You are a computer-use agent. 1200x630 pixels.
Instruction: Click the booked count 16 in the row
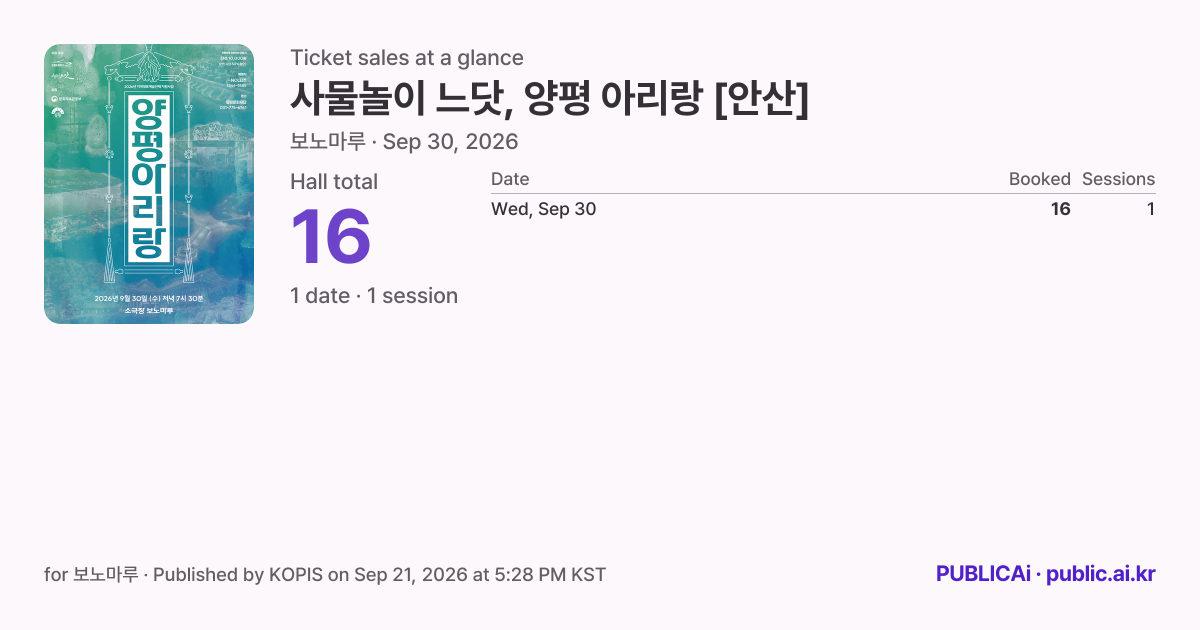click(x=1060, y=209)
